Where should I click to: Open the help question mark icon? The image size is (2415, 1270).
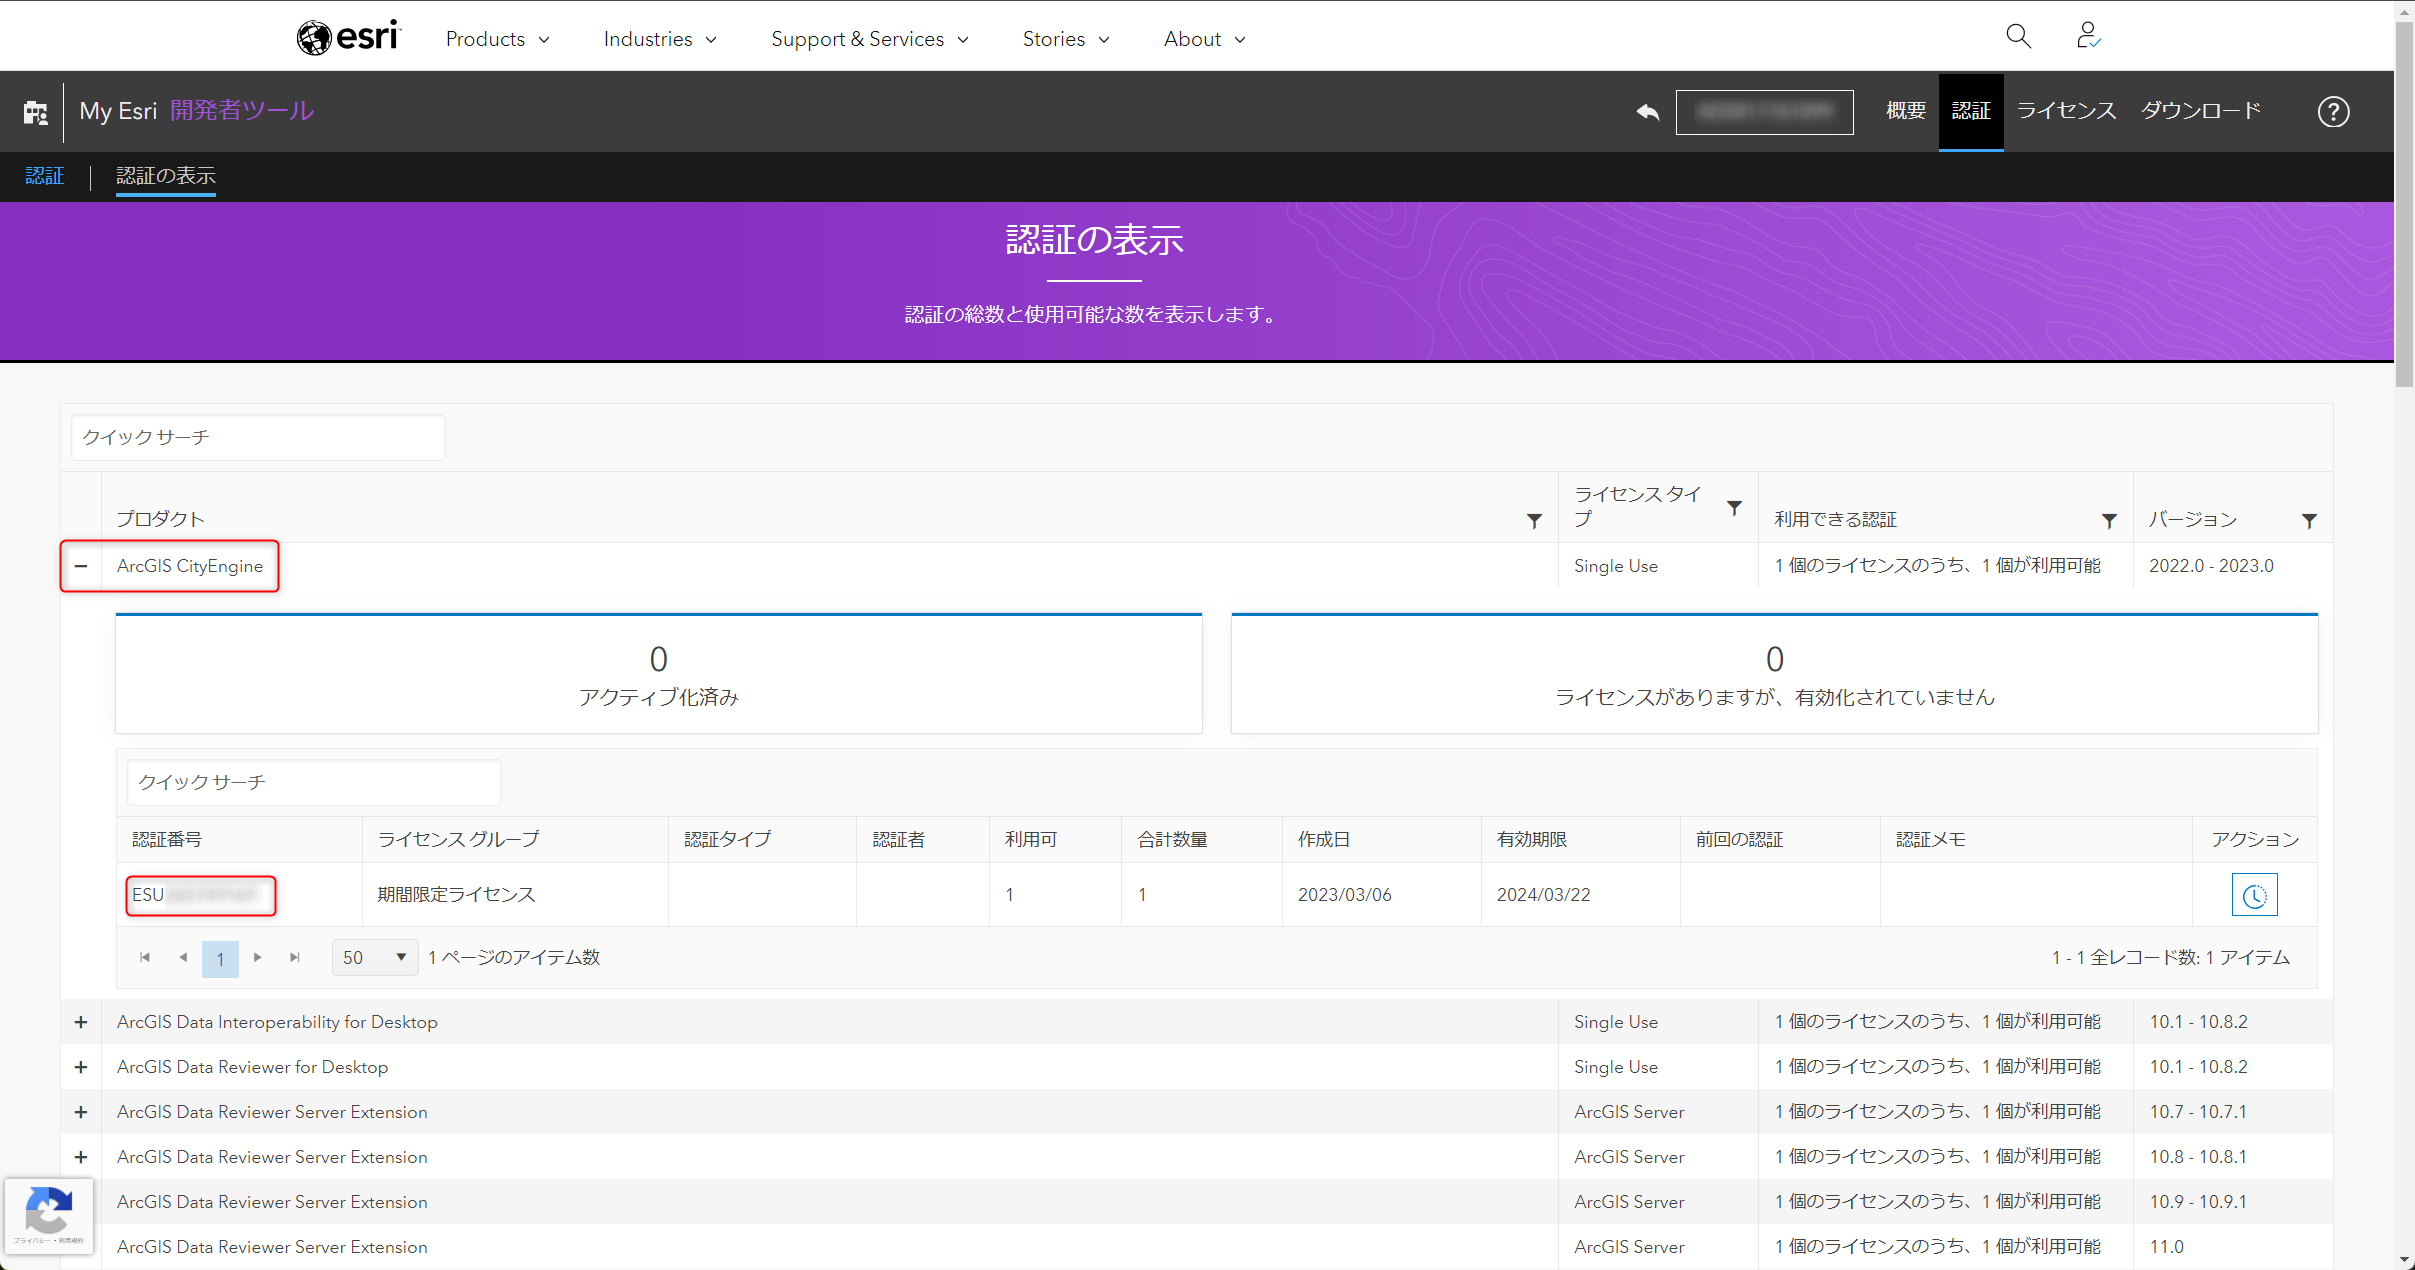[x=2333, y=111]
